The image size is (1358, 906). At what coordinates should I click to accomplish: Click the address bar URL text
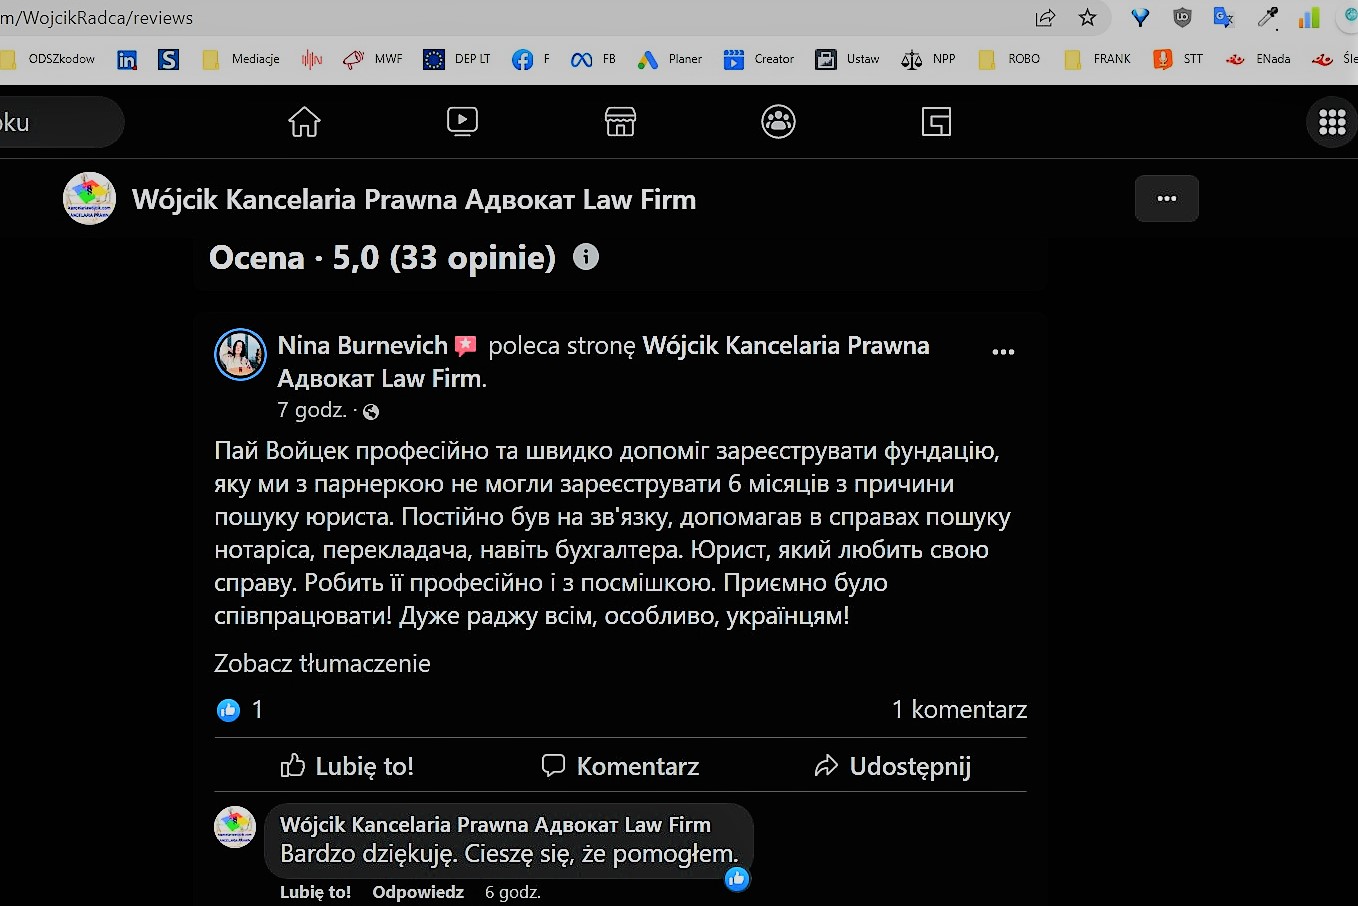click(97, 17)
